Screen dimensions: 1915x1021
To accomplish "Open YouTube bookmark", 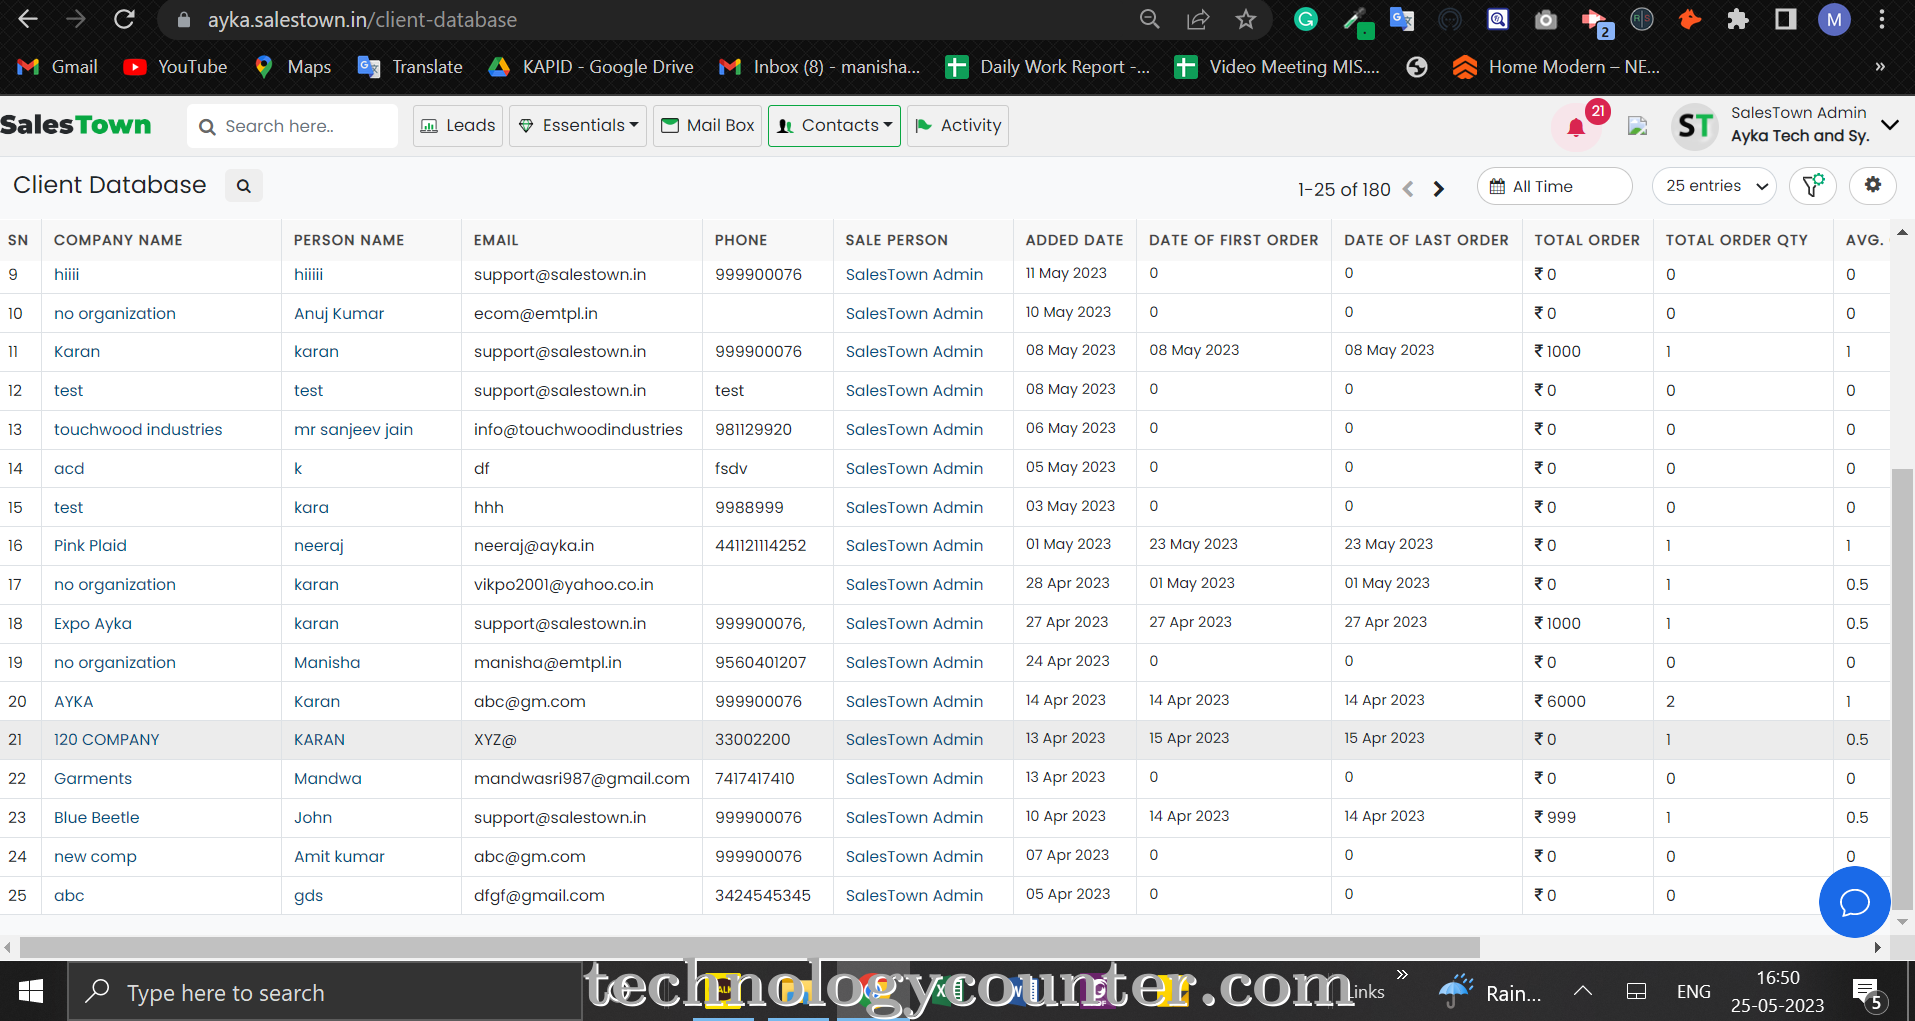I will pyautogui.click(x=176, y=67).
